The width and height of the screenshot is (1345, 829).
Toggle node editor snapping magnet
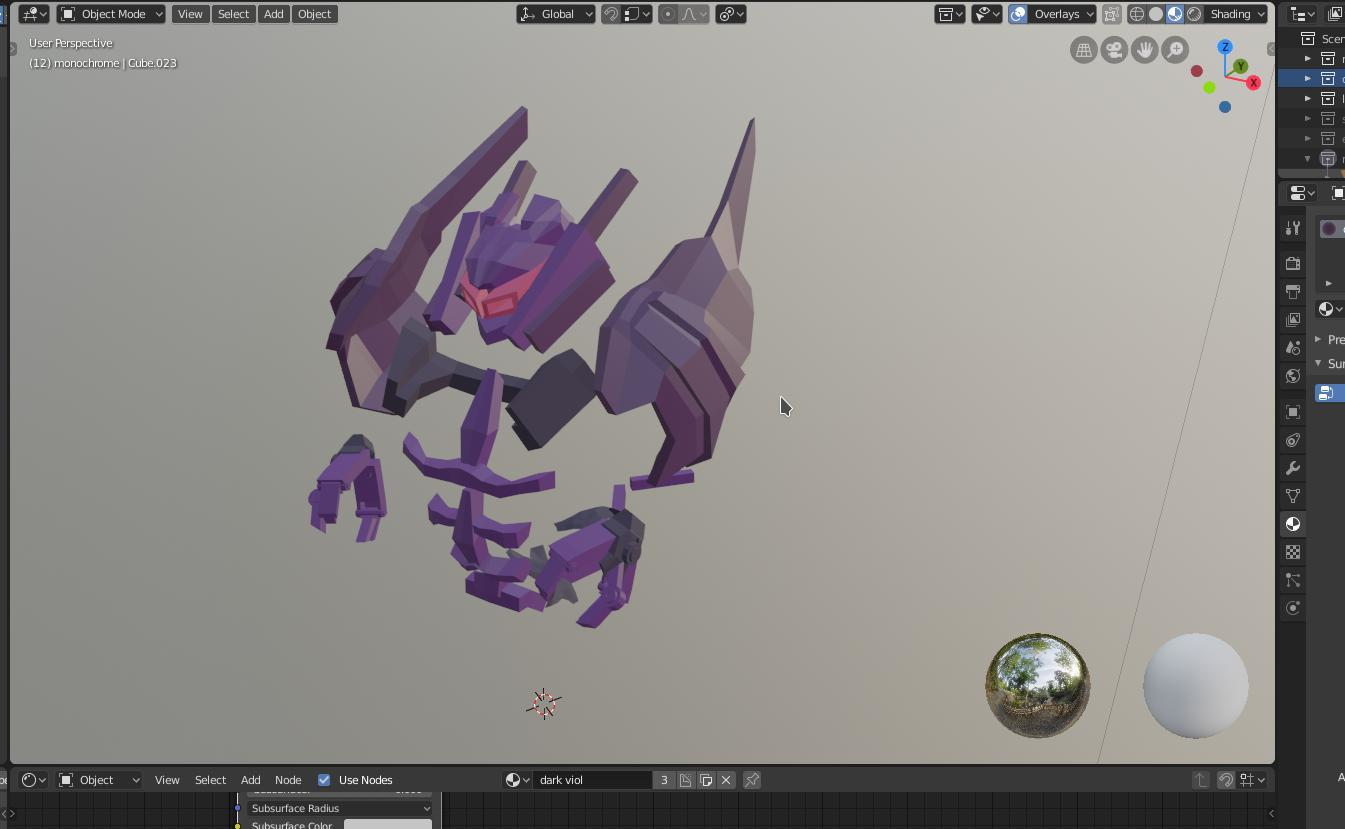[1226, 780]
